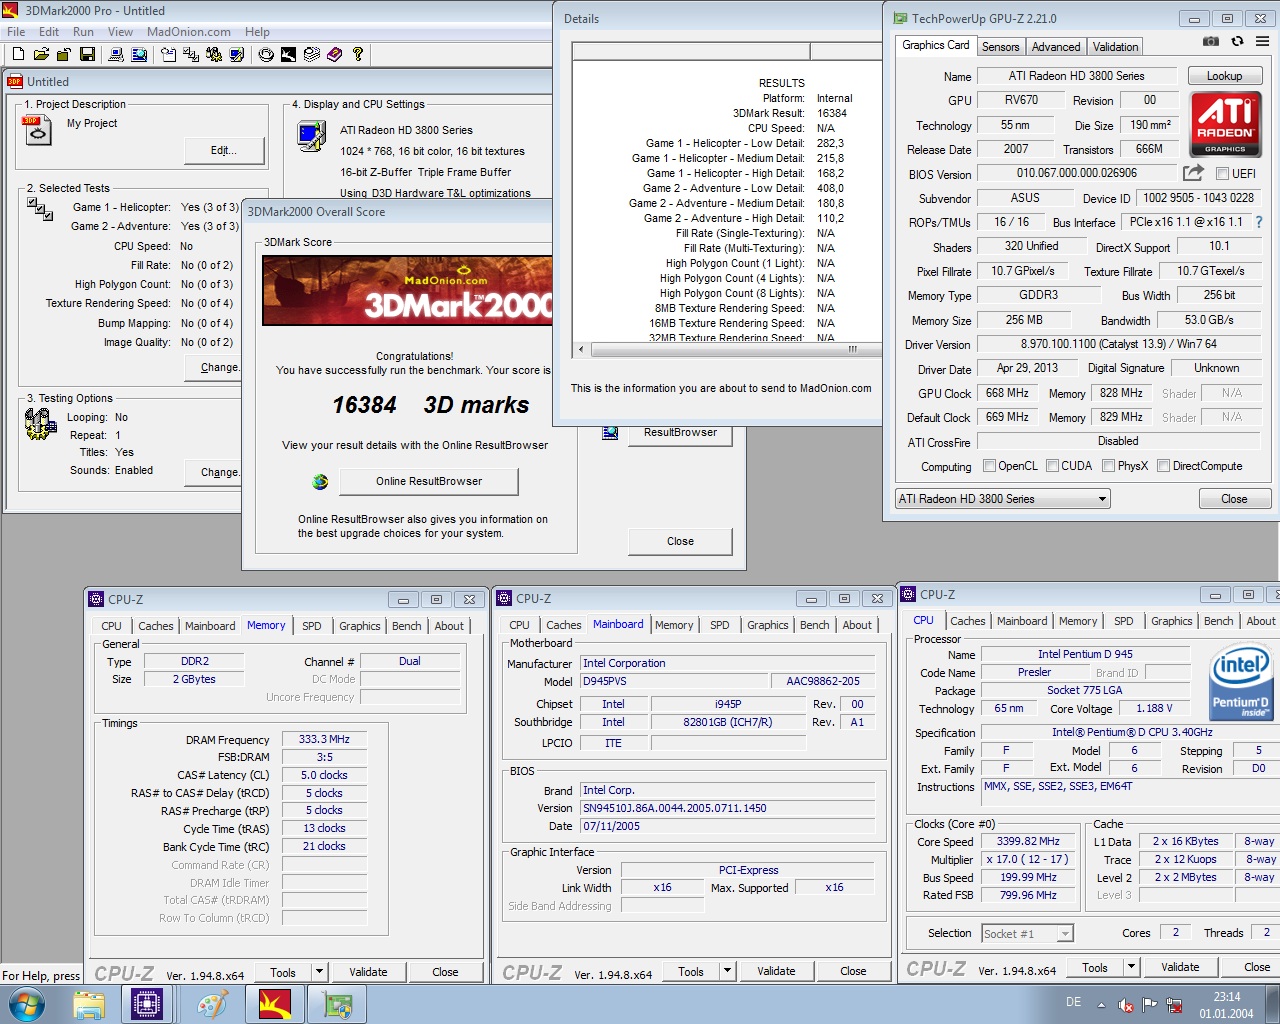1280x1024 pixels.
Task: Switch to the Advanced tab in GPU-Z
Action: tap(1056, 47)
